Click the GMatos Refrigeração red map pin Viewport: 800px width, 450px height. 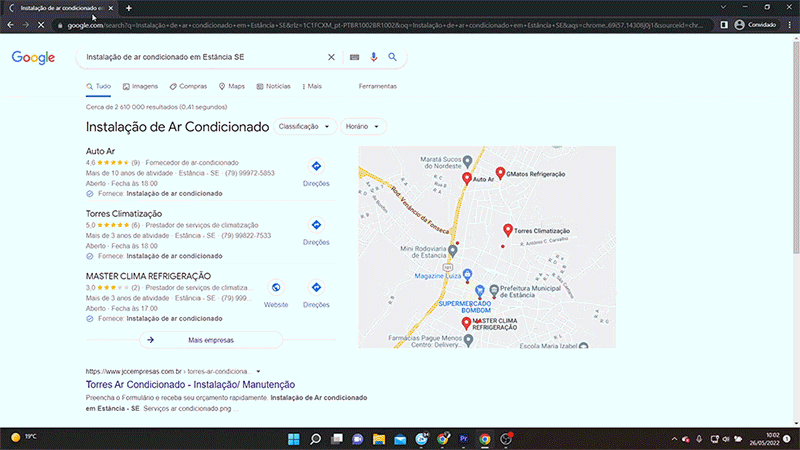(501, 173)
